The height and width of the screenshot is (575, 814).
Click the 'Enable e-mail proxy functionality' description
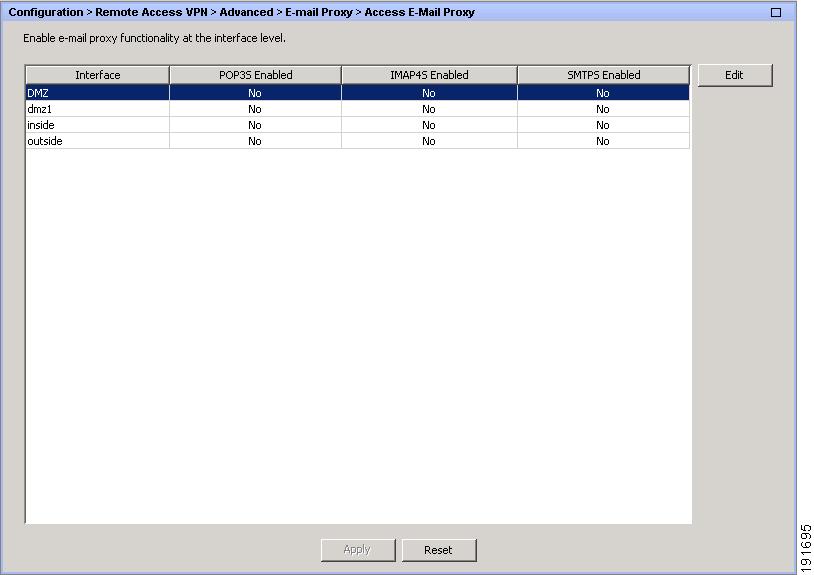pyautogui.click(x=154, y=38)
